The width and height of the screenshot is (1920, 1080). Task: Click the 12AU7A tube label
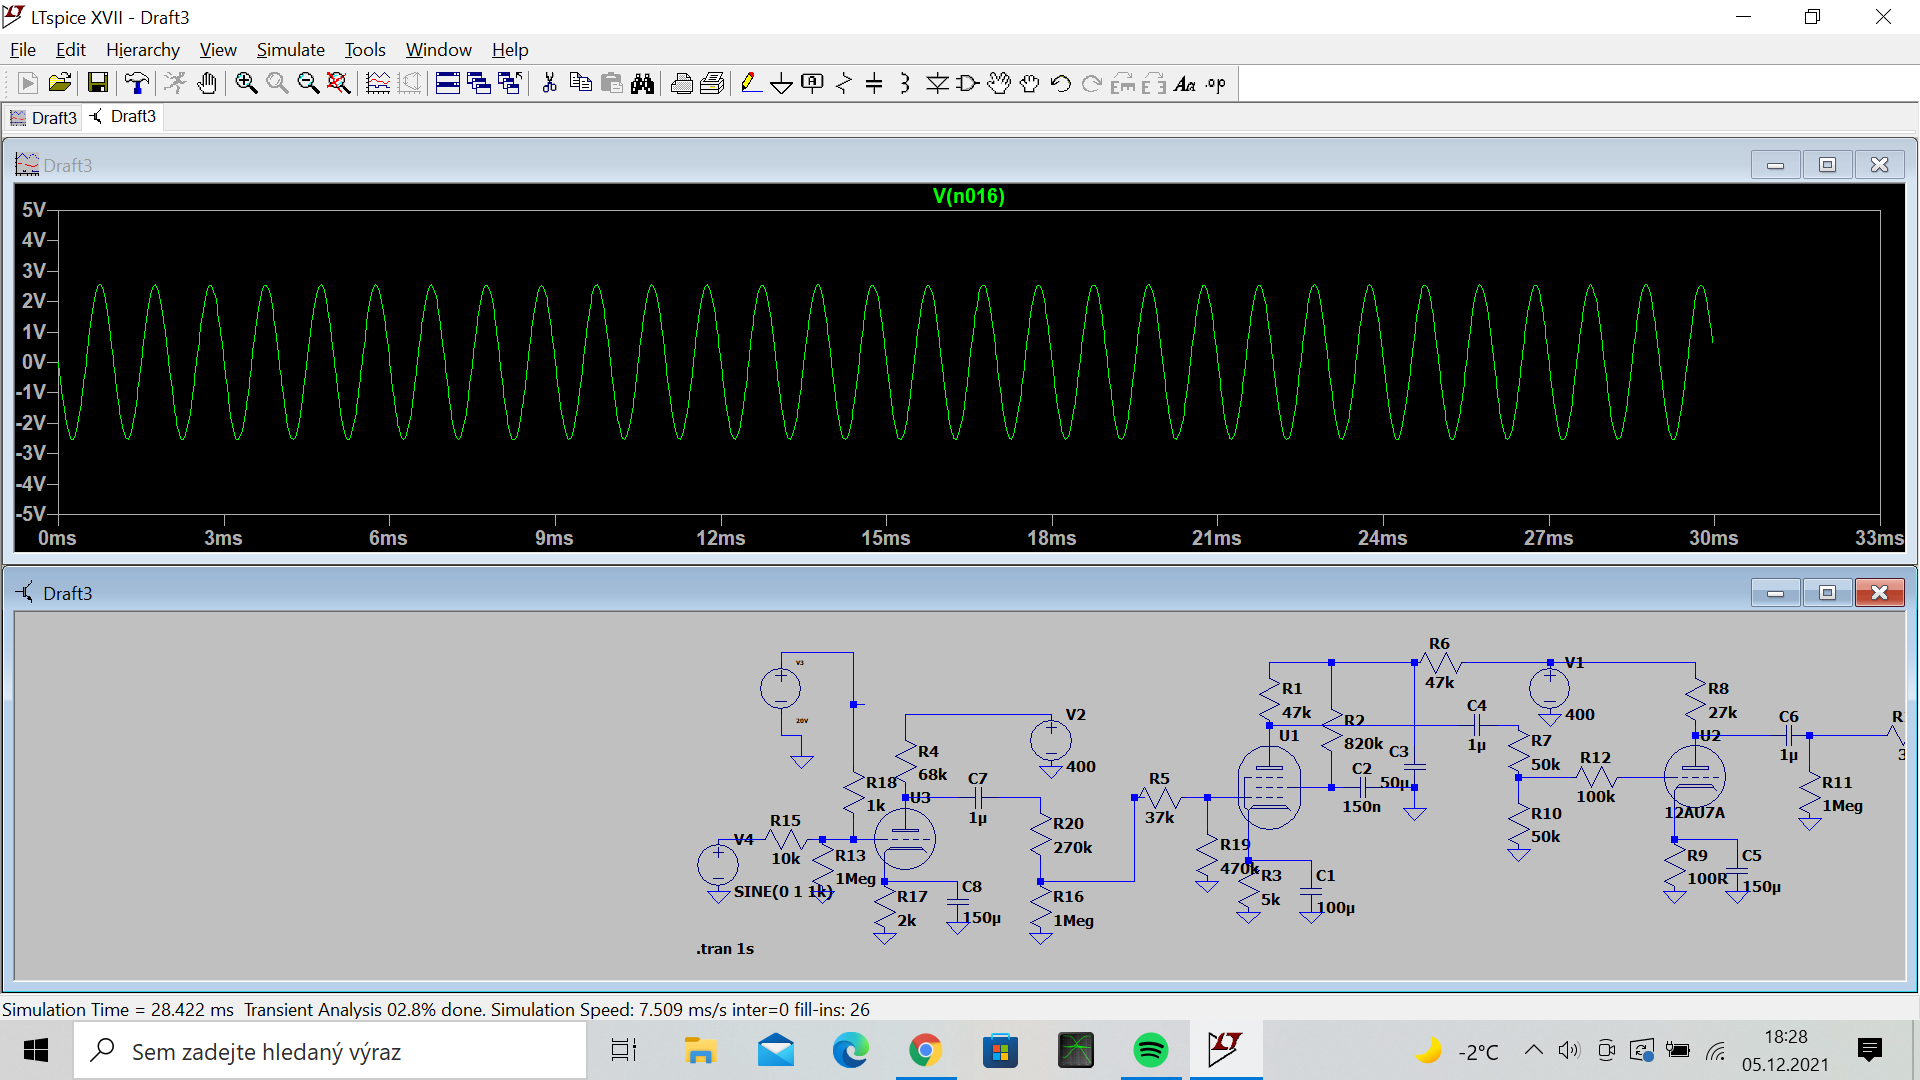[x=1695, y=812]
